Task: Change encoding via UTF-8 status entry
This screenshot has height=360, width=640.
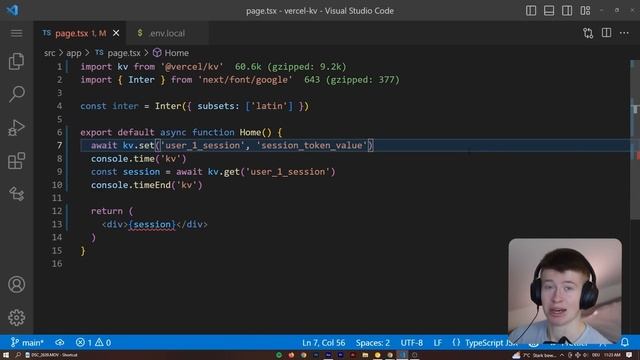Action: [411, 342]
